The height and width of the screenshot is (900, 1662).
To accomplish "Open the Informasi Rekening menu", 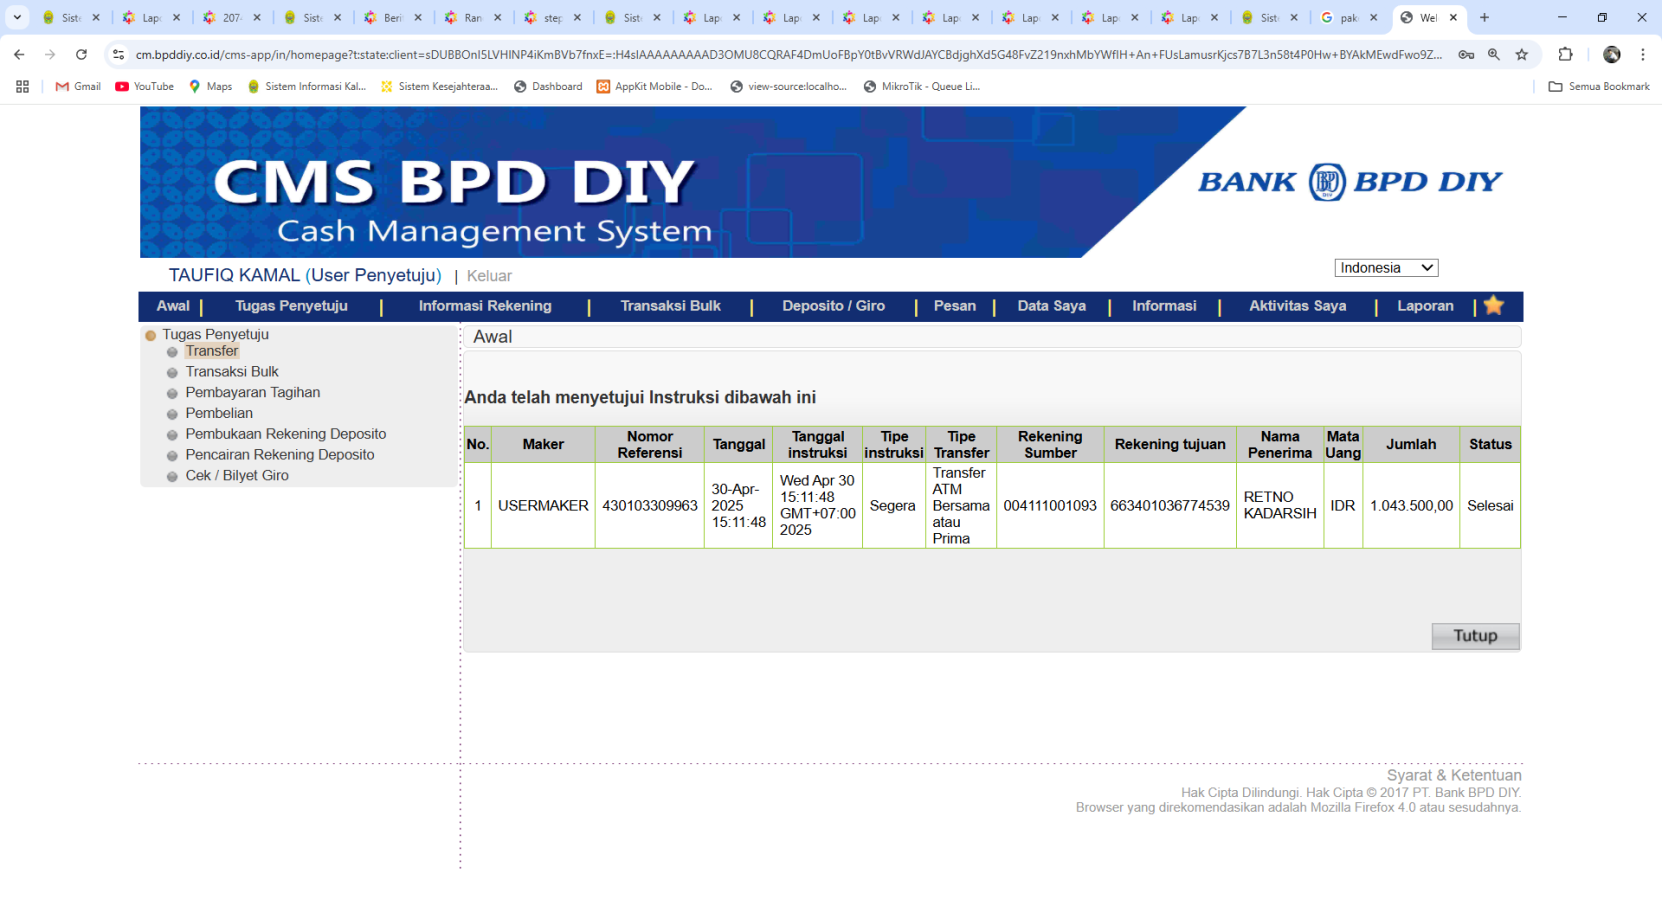I will coord(485,306).
